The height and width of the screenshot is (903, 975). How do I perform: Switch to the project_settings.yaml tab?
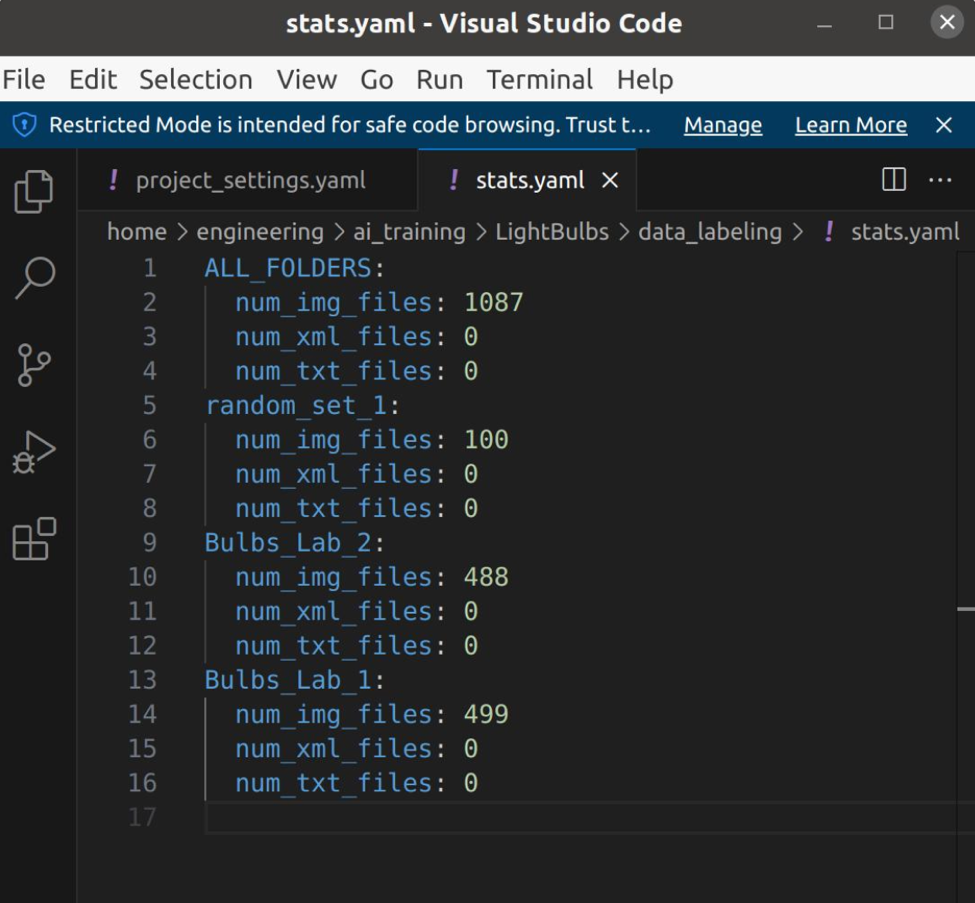click(250, 180)
